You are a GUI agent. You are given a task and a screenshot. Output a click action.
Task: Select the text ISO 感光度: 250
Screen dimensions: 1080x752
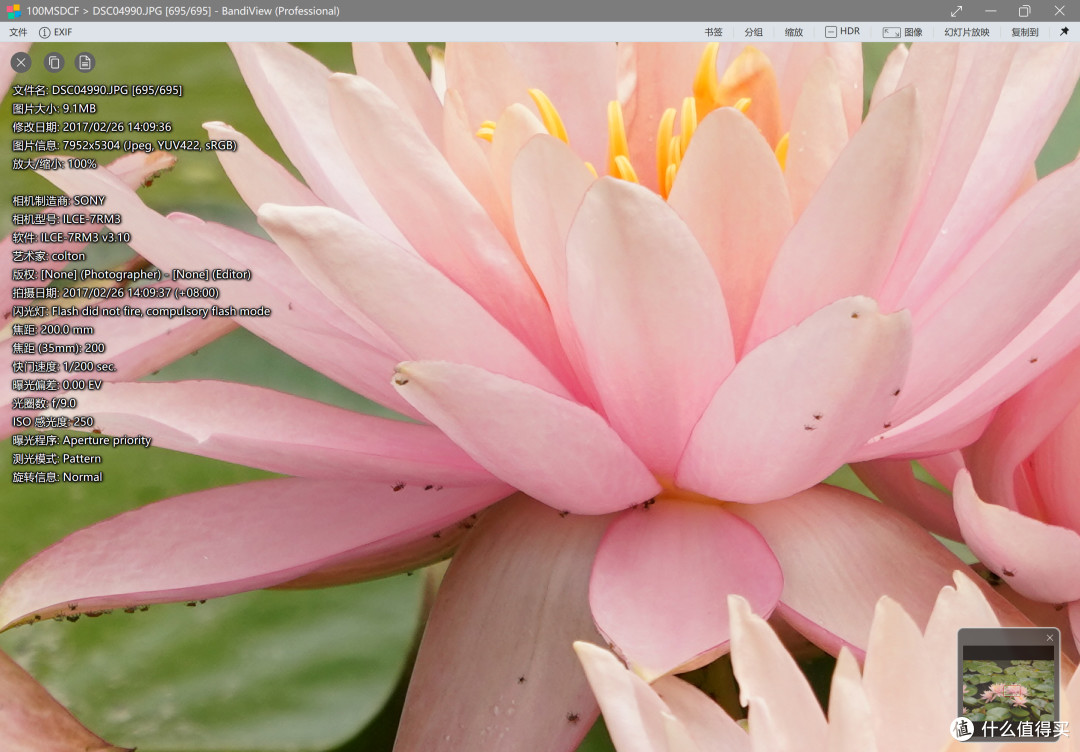(53, 422)
